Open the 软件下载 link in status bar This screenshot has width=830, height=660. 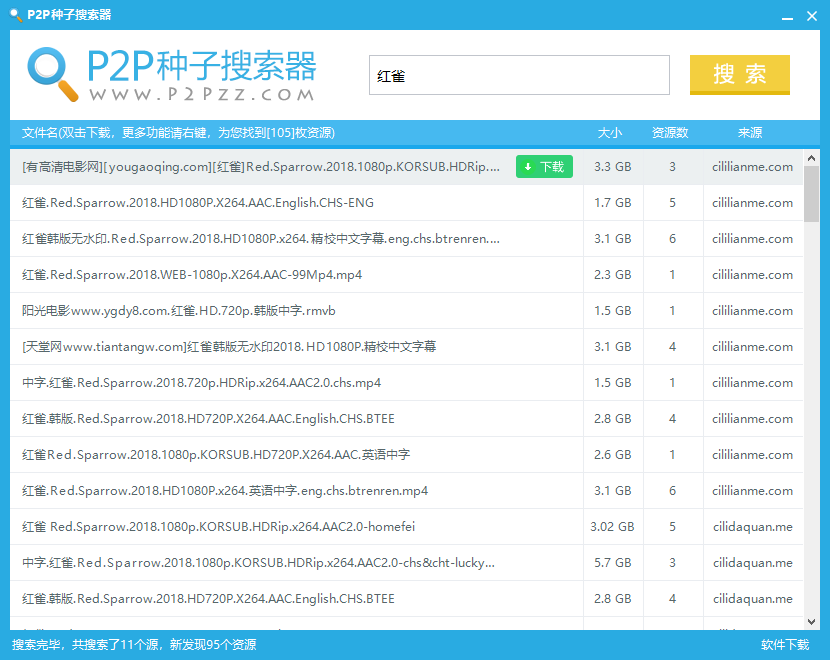tap(785, 645)
